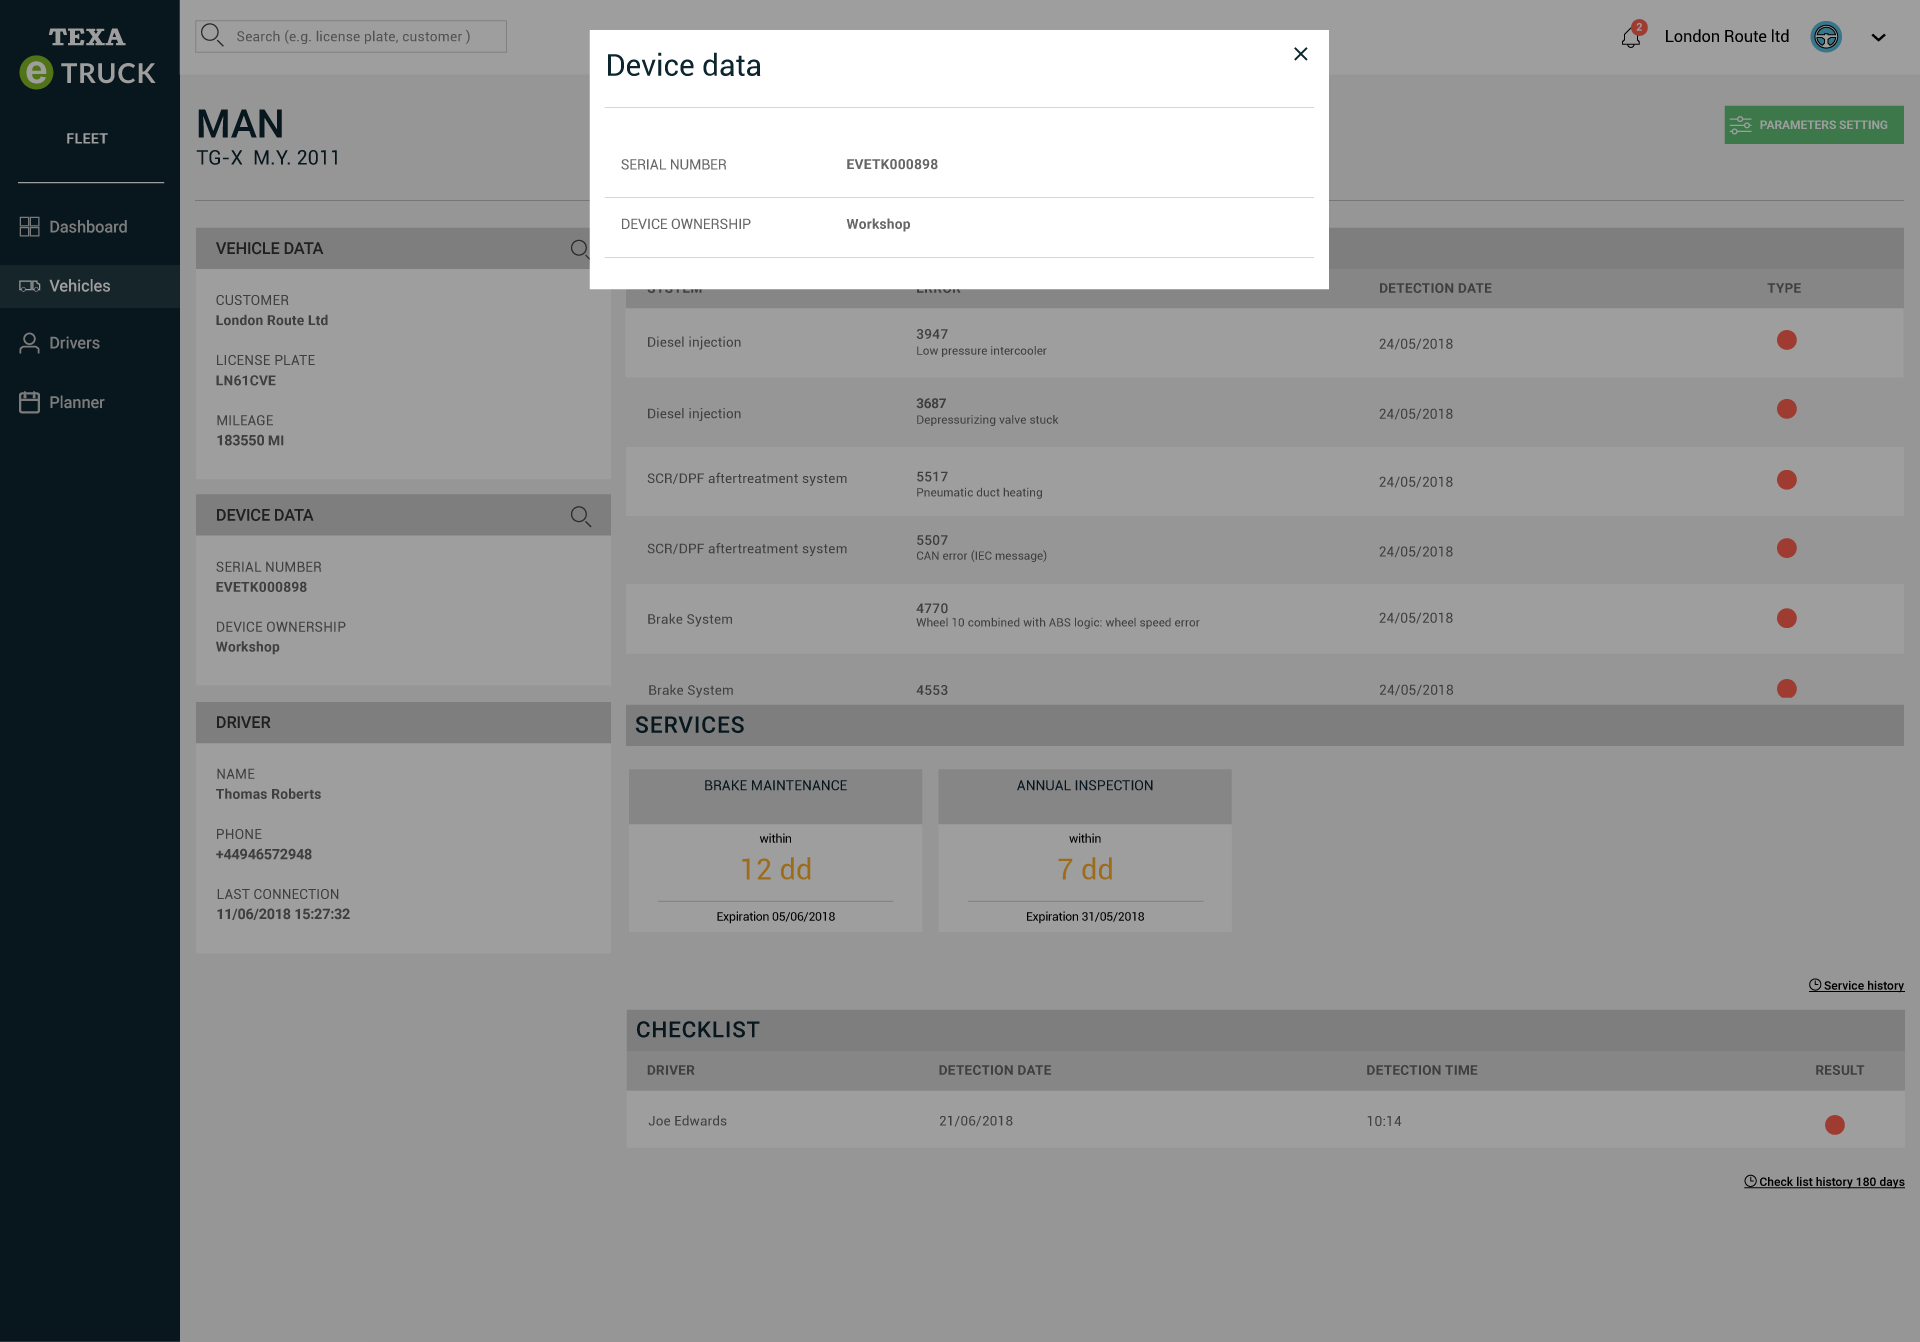Click red result dot for Joe Edwards
This screenshot has width=1920, height=1342.
click(x=1834, y=1125)
